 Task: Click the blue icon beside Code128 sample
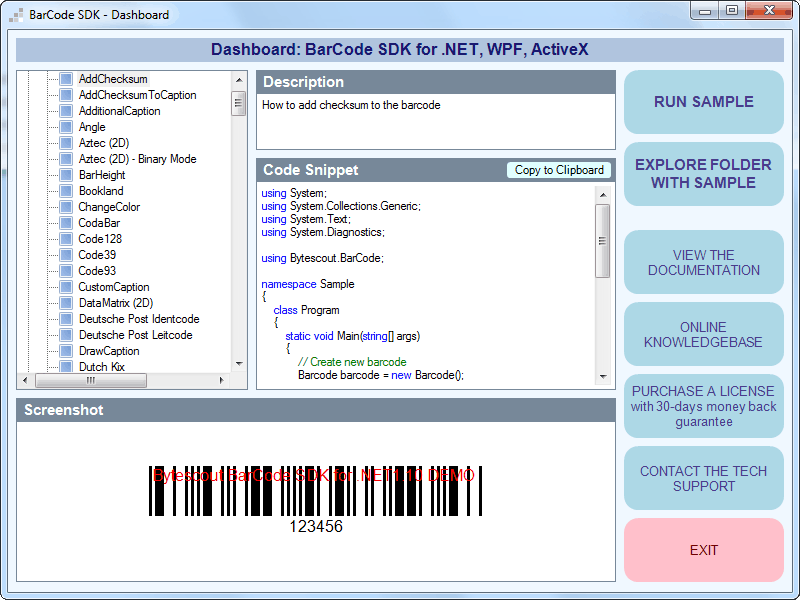tap(66, 239)
